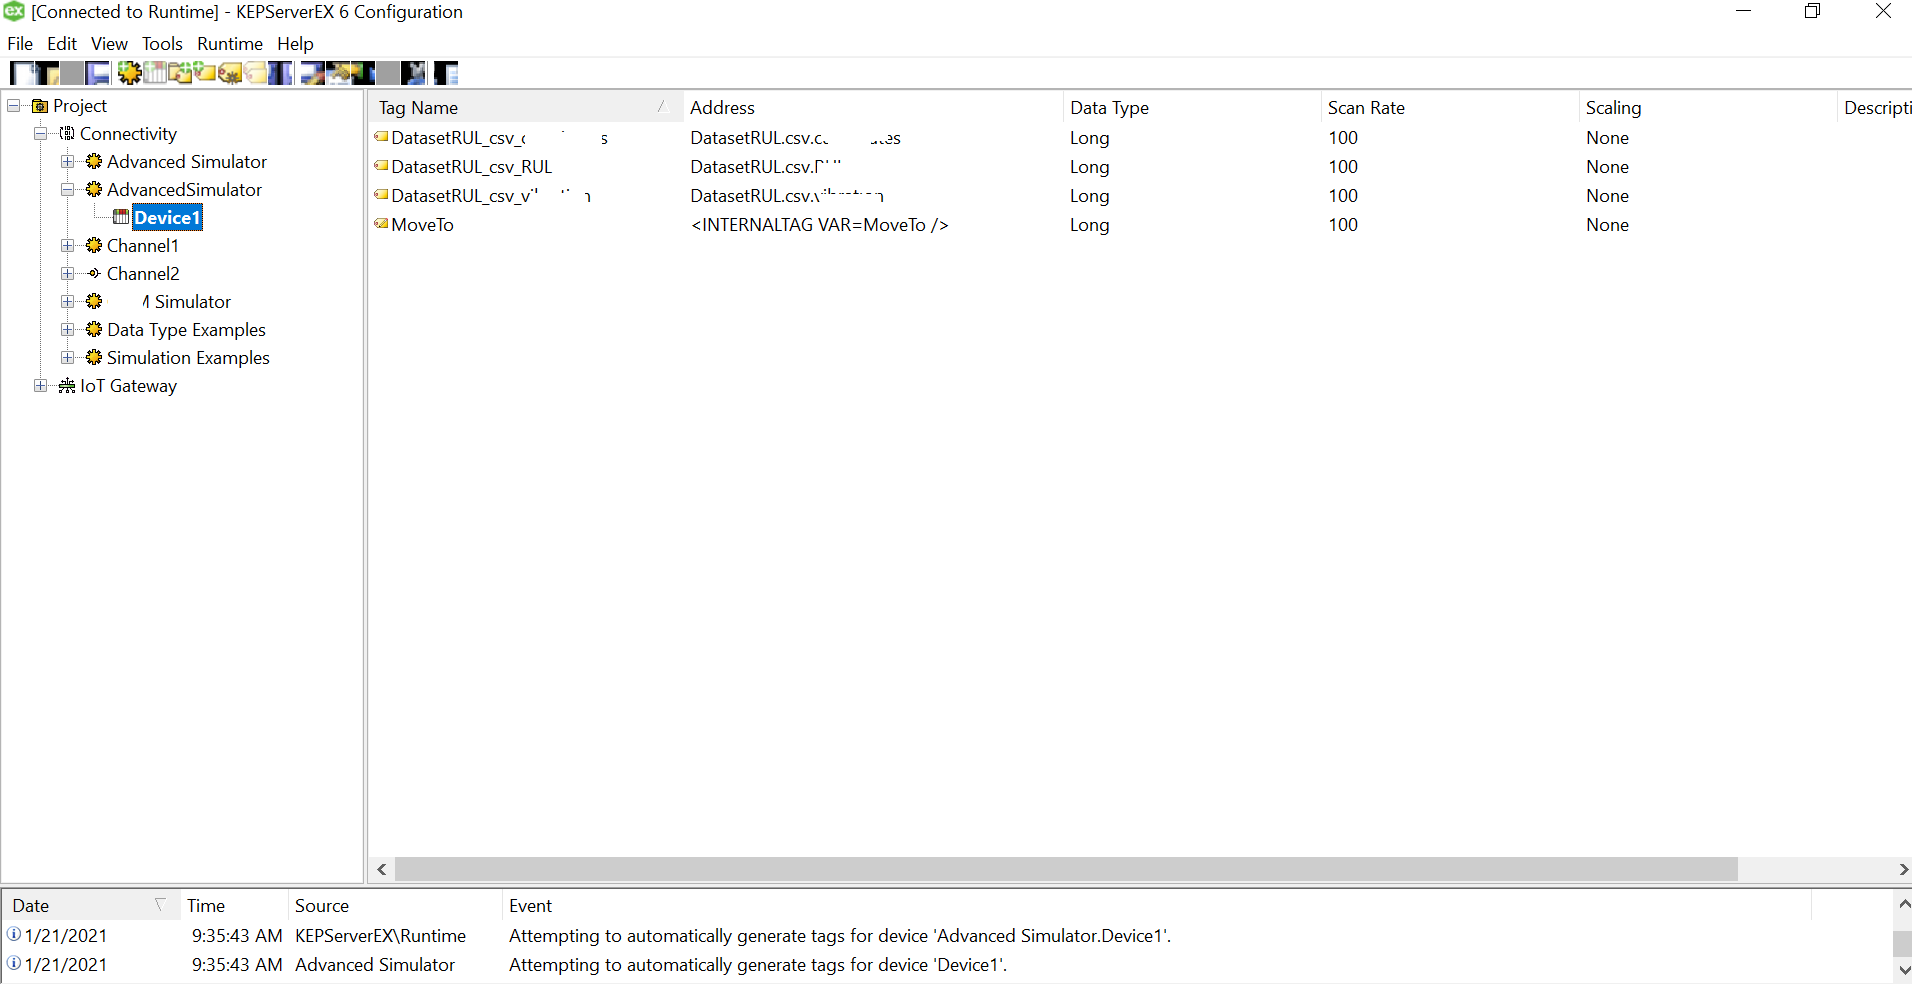This screenshot has width=1912, height=985.
Task: Select the MoveTo tag row
Action: [x=422, y=225]
